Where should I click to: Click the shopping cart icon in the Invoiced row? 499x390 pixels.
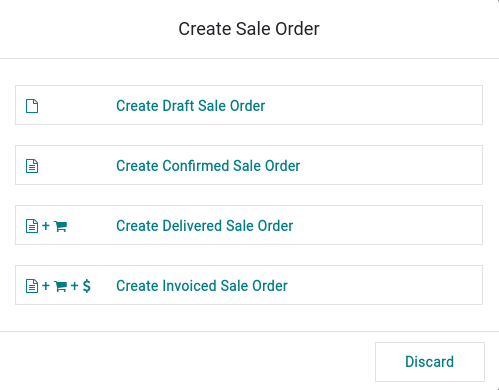pos(60,286)
